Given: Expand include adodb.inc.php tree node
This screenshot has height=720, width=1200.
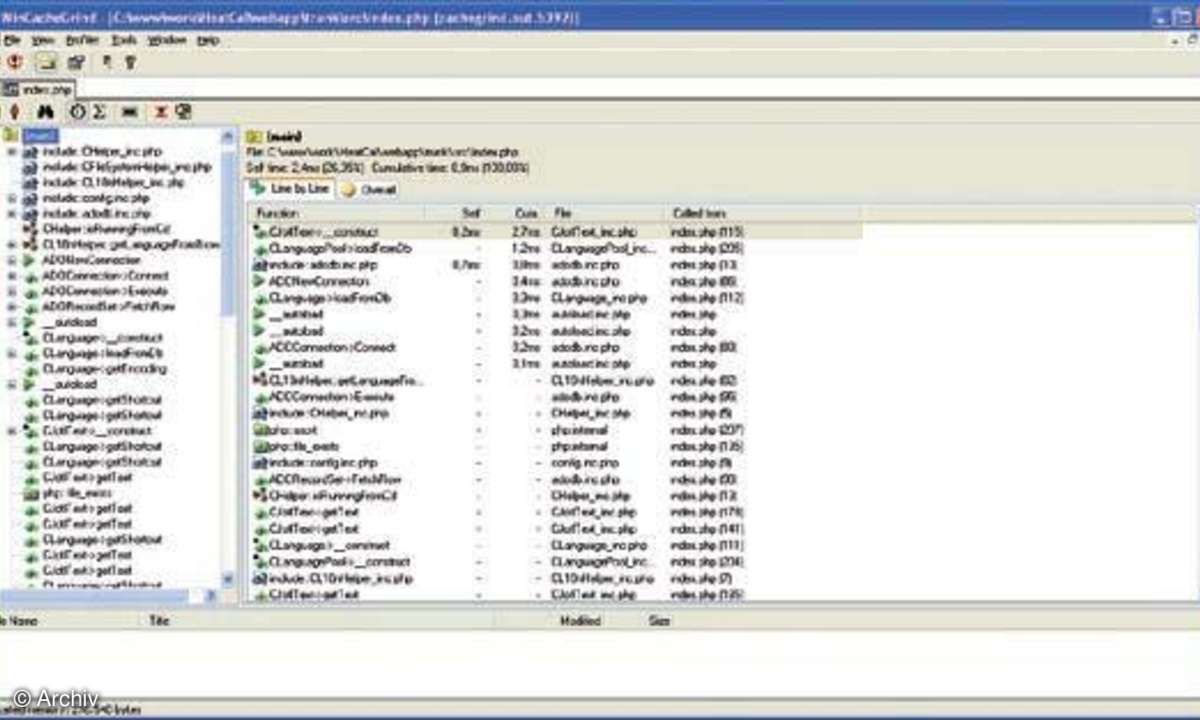Looking at the screenshot, I should click(12, 213).
